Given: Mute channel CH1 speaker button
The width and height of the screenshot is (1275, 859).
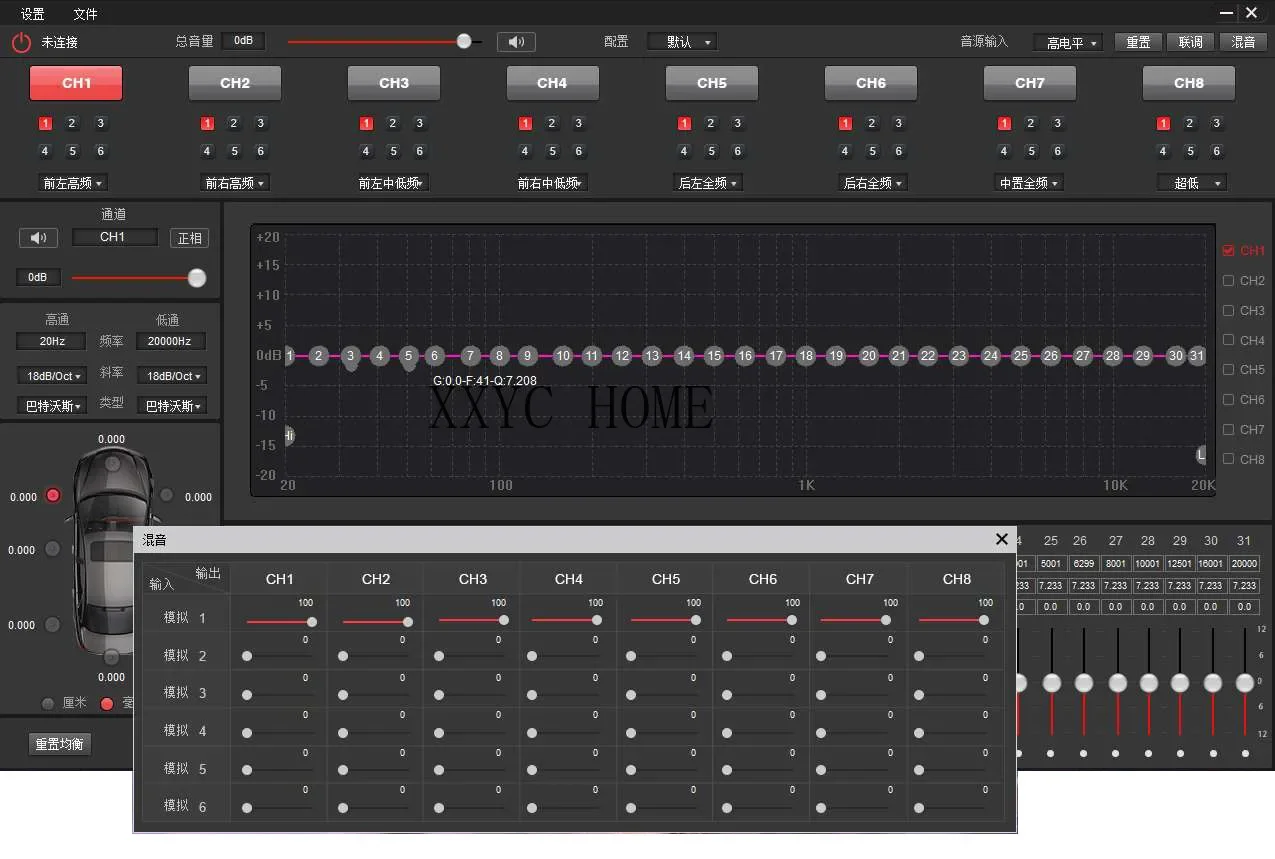Looking at the screenshot, I should 38,238.
